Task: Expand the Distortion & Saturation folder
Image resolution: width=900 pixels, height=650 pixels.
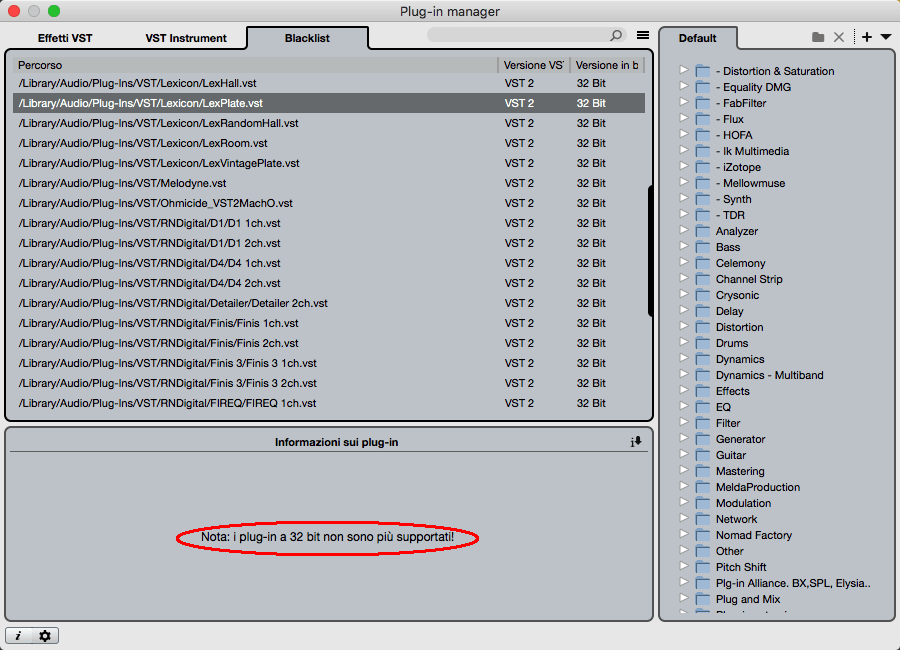Action: (683, 70)
